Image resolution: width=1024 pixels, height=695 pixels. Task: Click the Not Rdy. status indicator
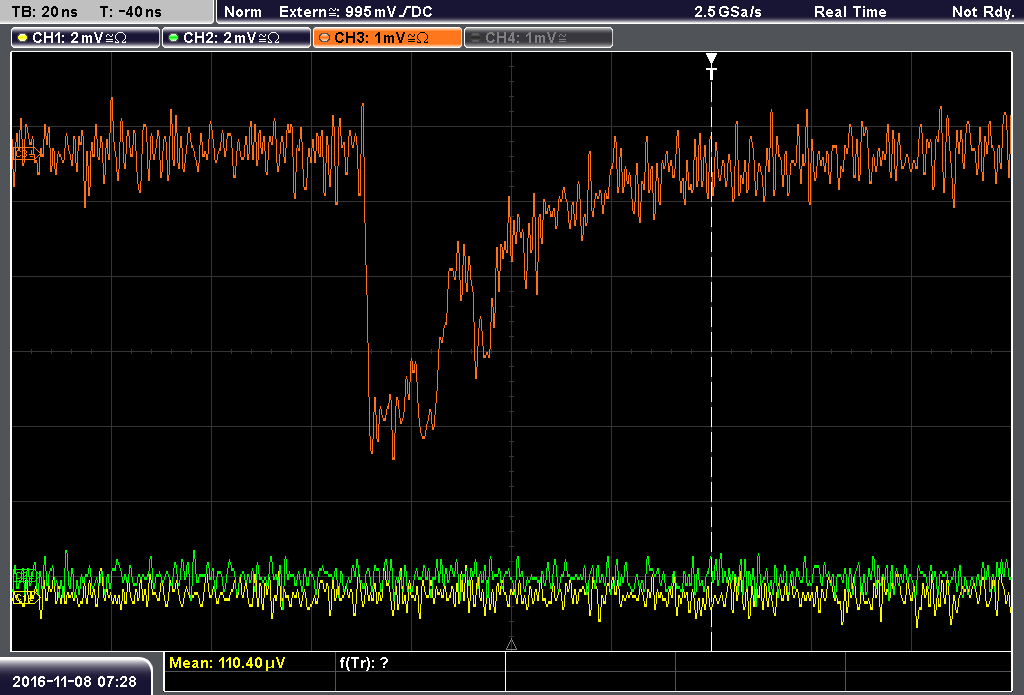pos(982,12)
